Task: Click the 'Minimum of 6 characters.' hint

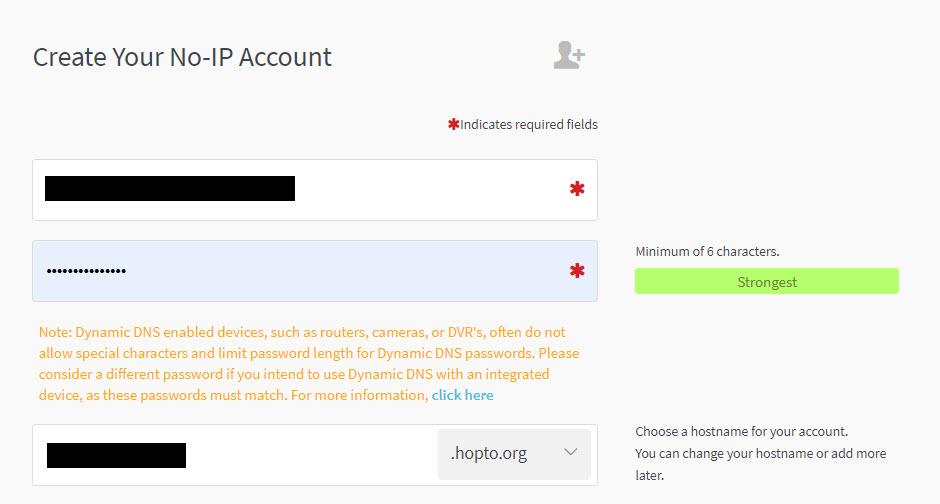Action: [707, 251]
